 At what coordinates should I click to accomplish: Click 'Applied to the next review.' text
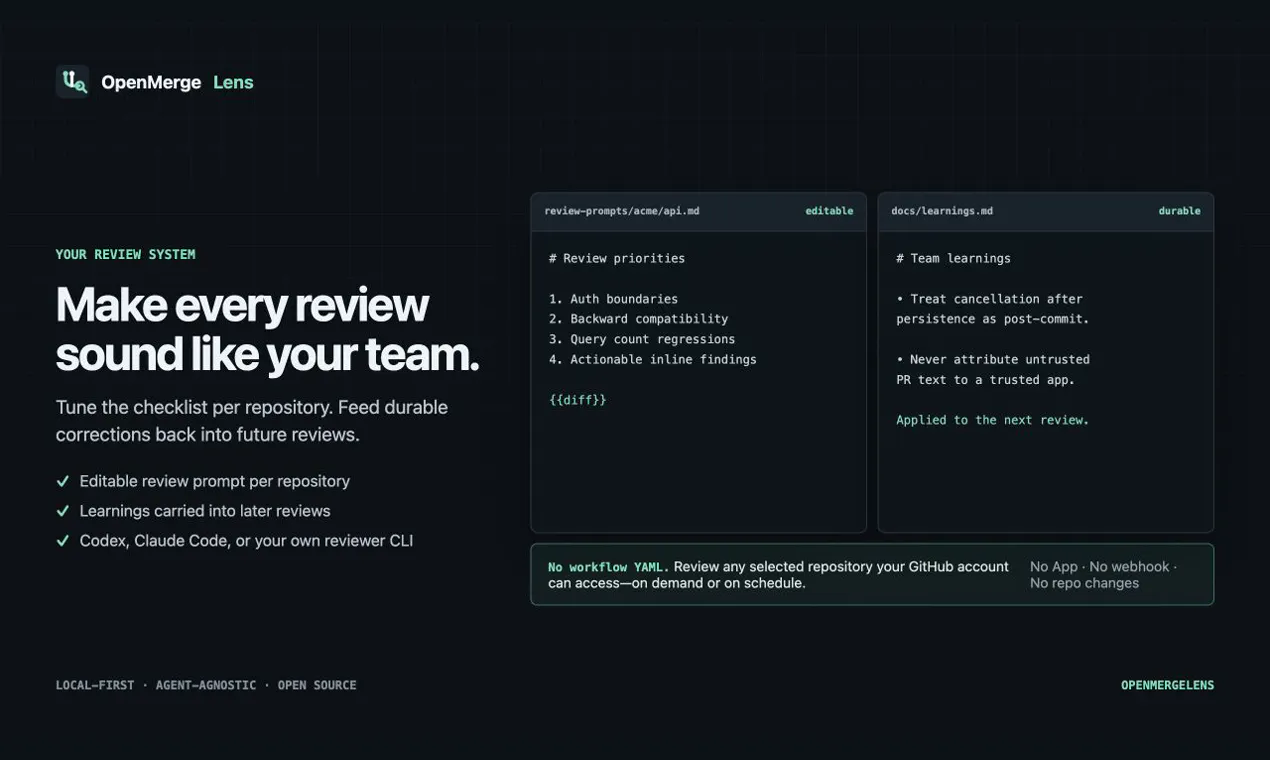coord(993,420)
